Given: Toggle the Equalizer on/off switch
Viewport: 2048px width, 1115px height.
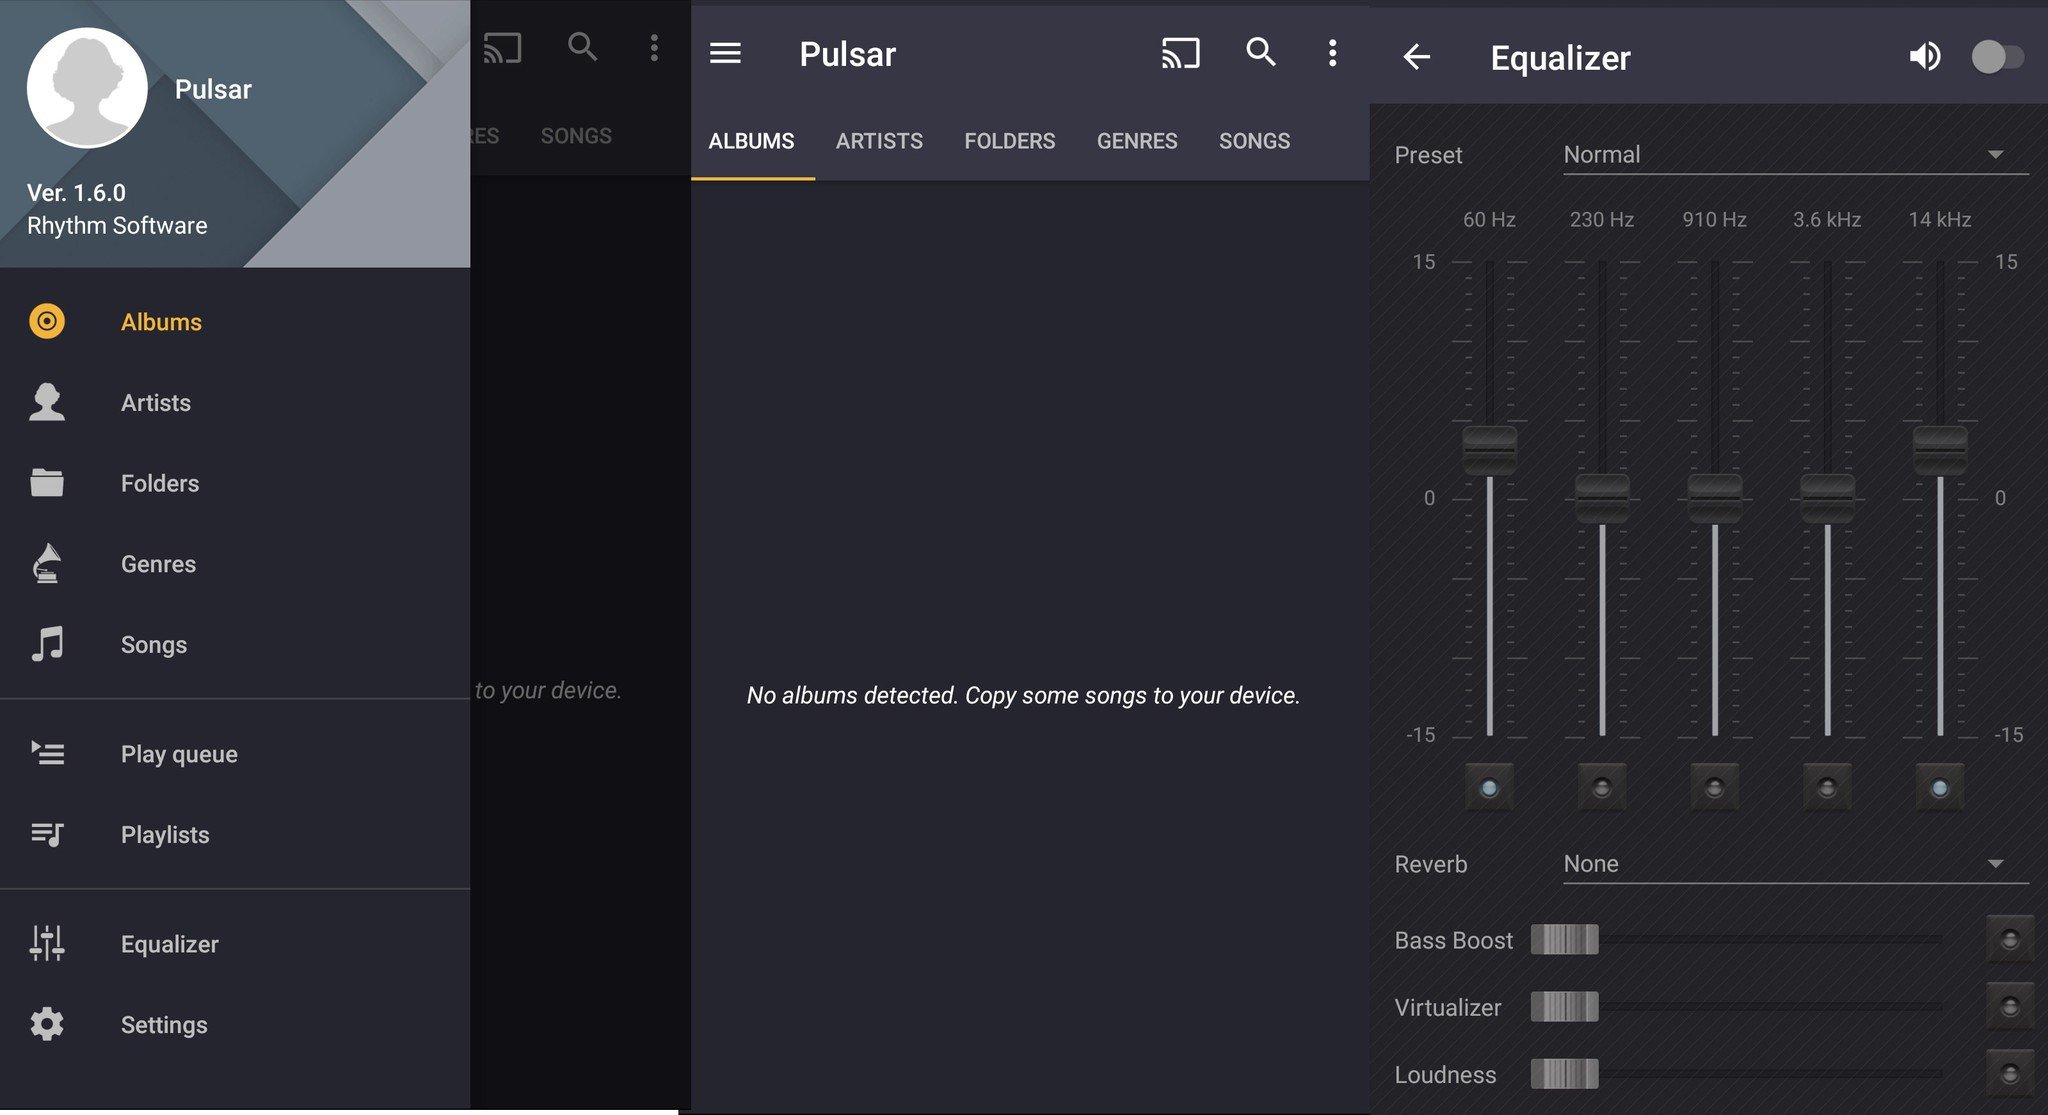Looking at the screenshot, I should pyautogui.click(x=1997, y=57).
